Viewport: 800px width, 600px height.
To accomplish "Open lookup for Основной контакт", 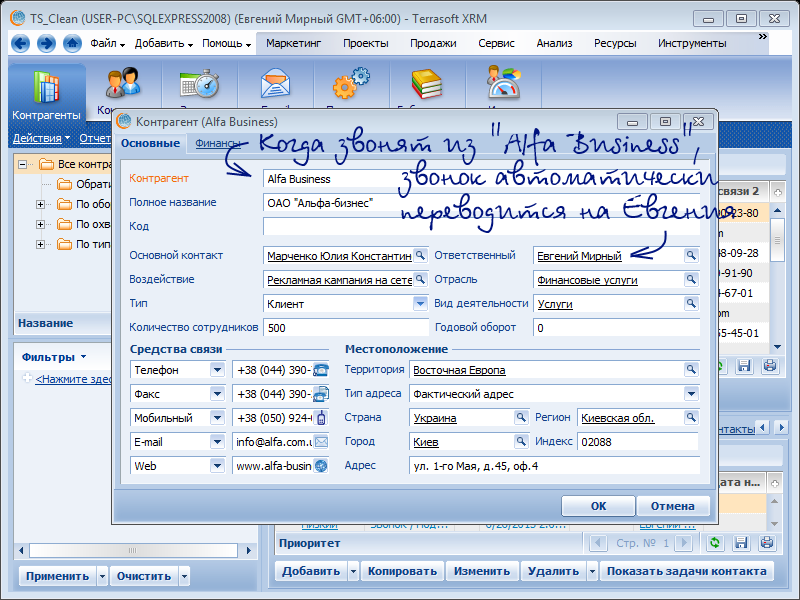I will 420,255.
